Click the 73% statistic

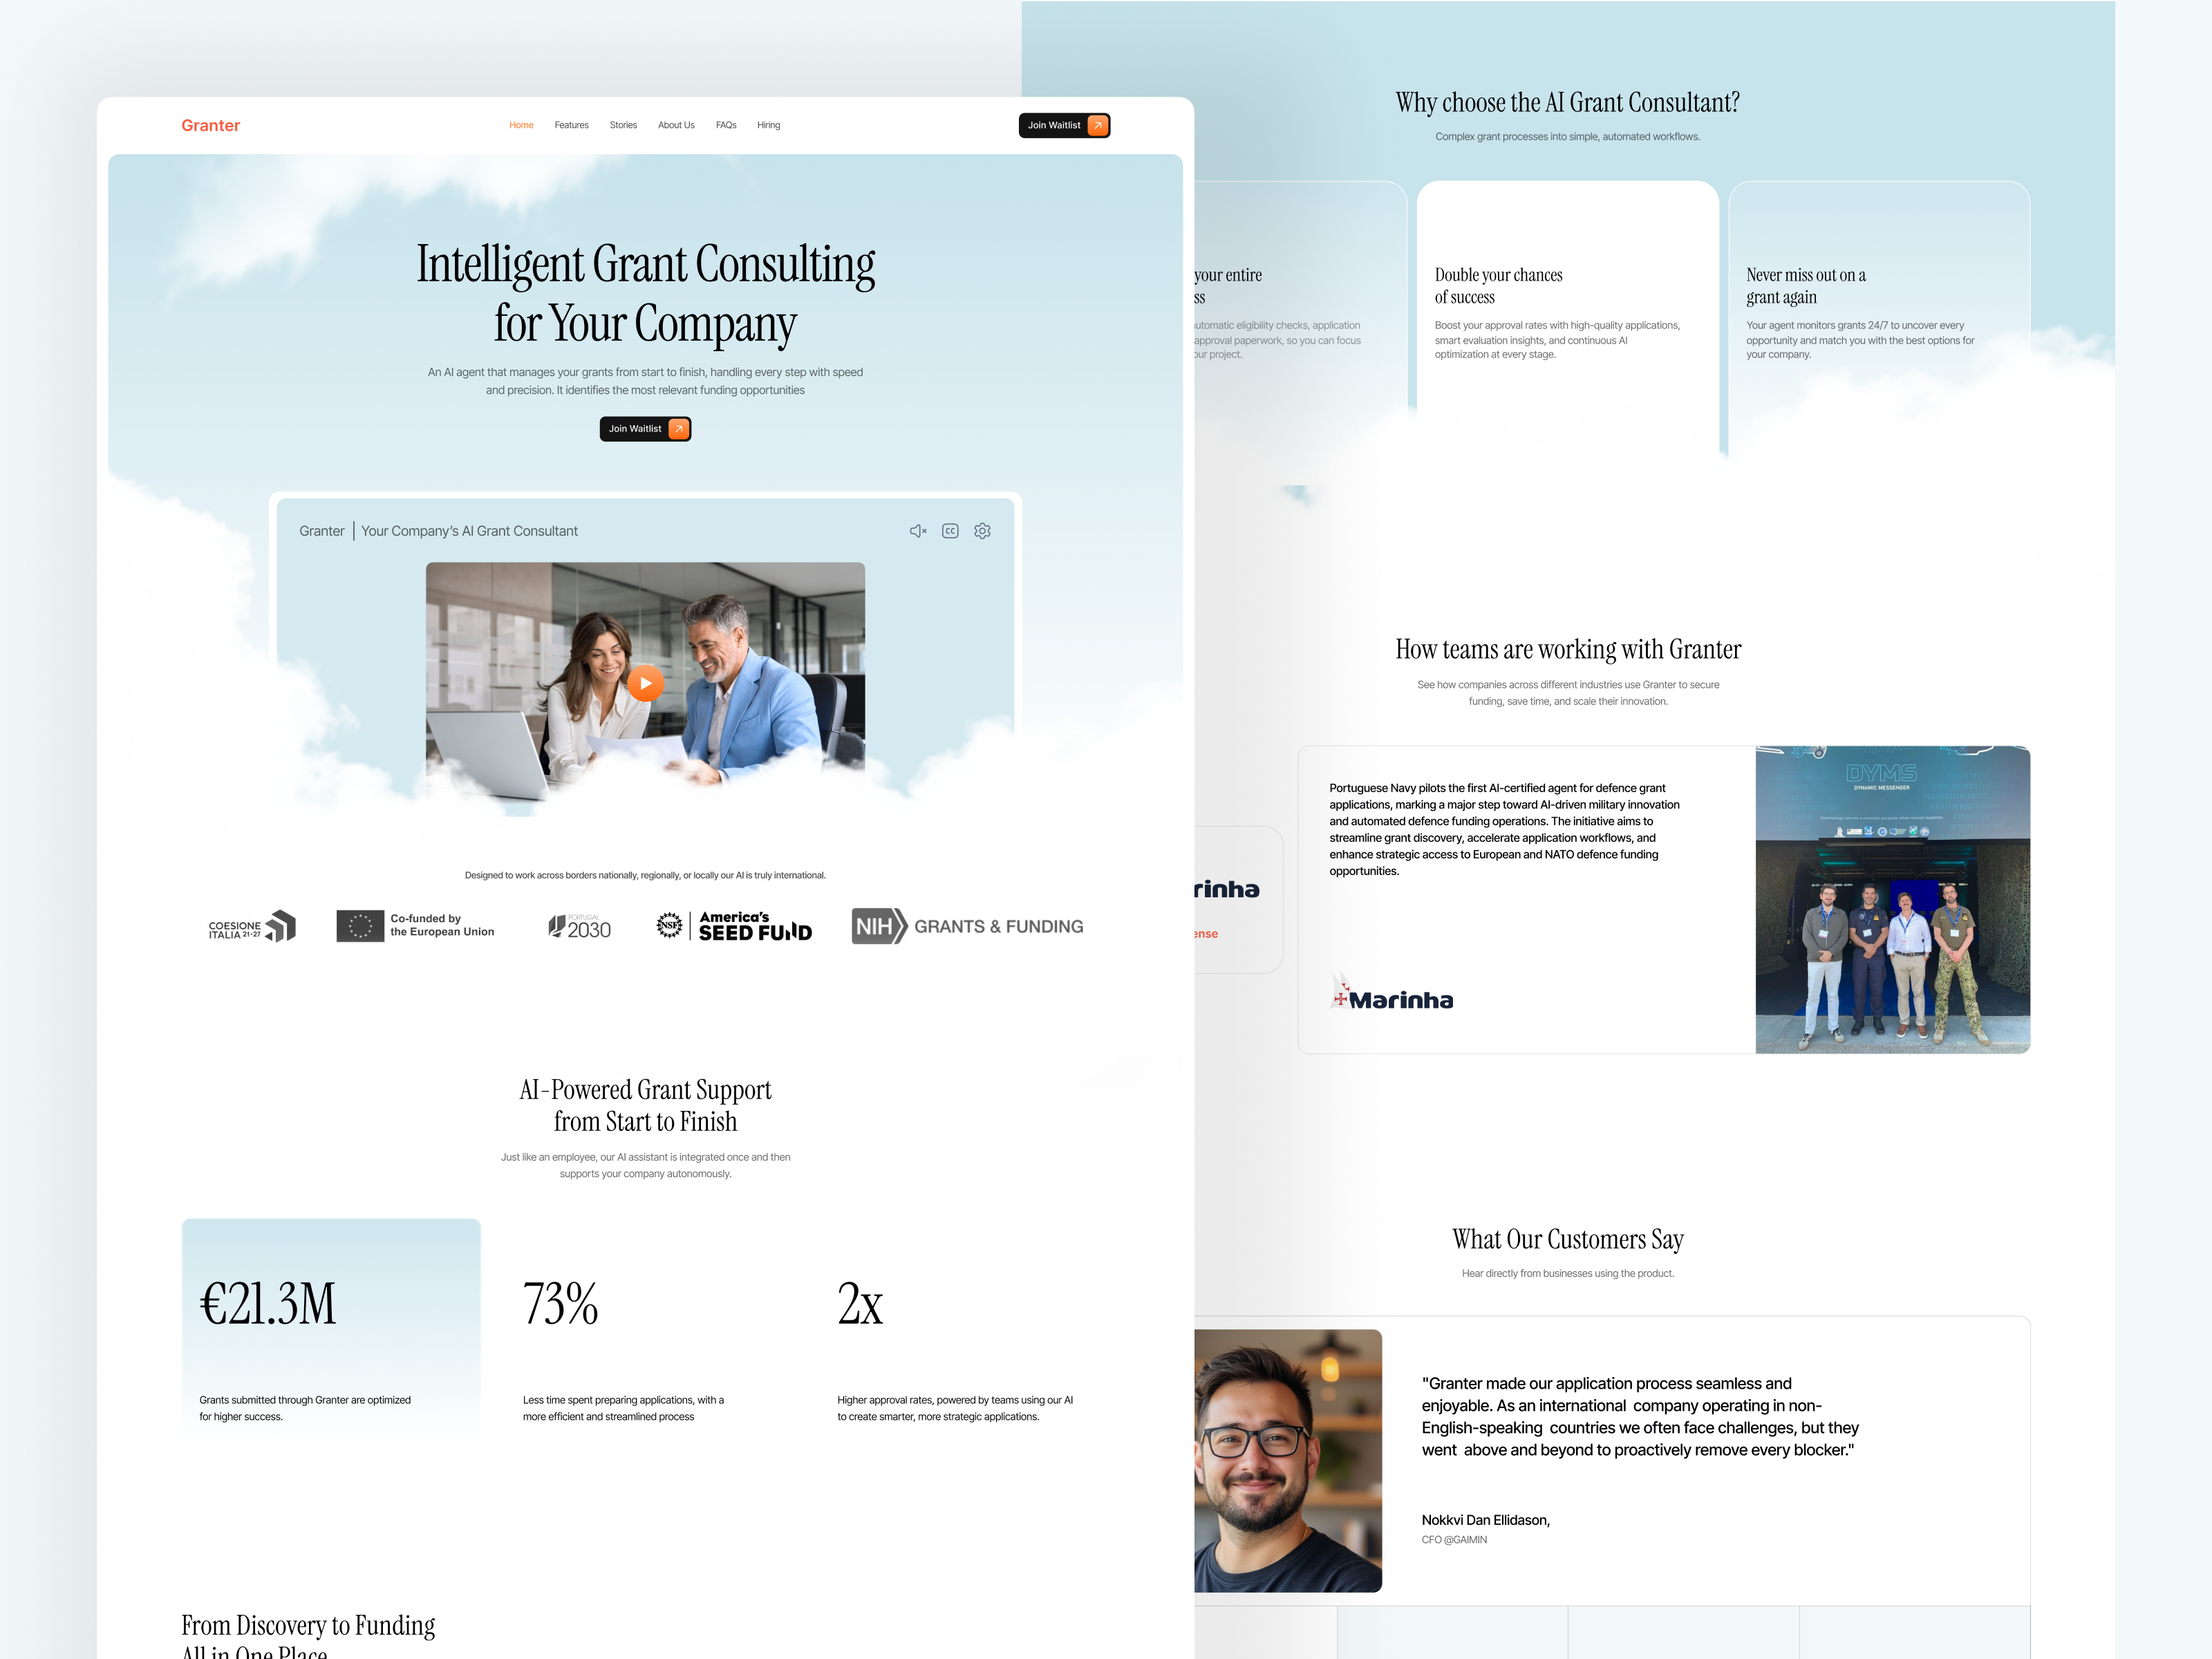tap(560, 1304)
